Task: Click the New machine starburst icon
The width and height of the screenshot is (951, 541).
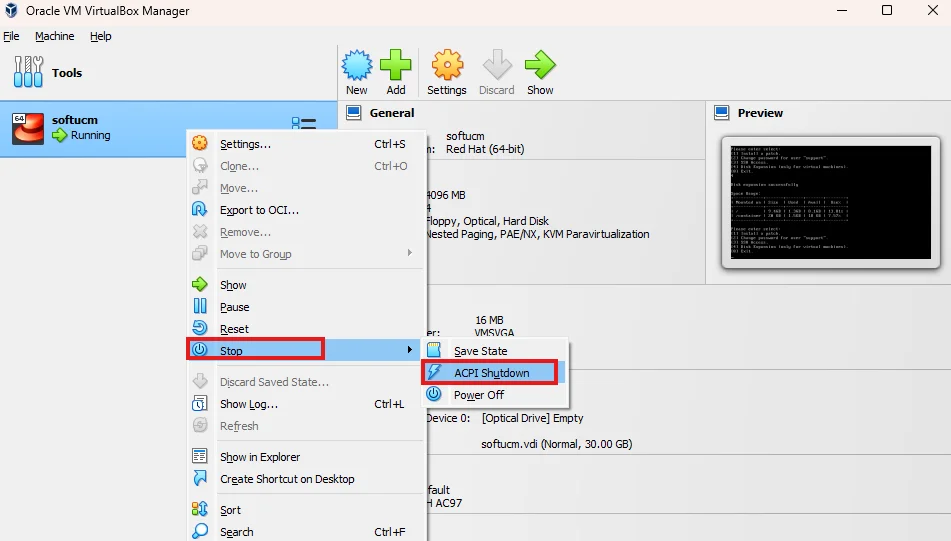Action: click(357, 65)
